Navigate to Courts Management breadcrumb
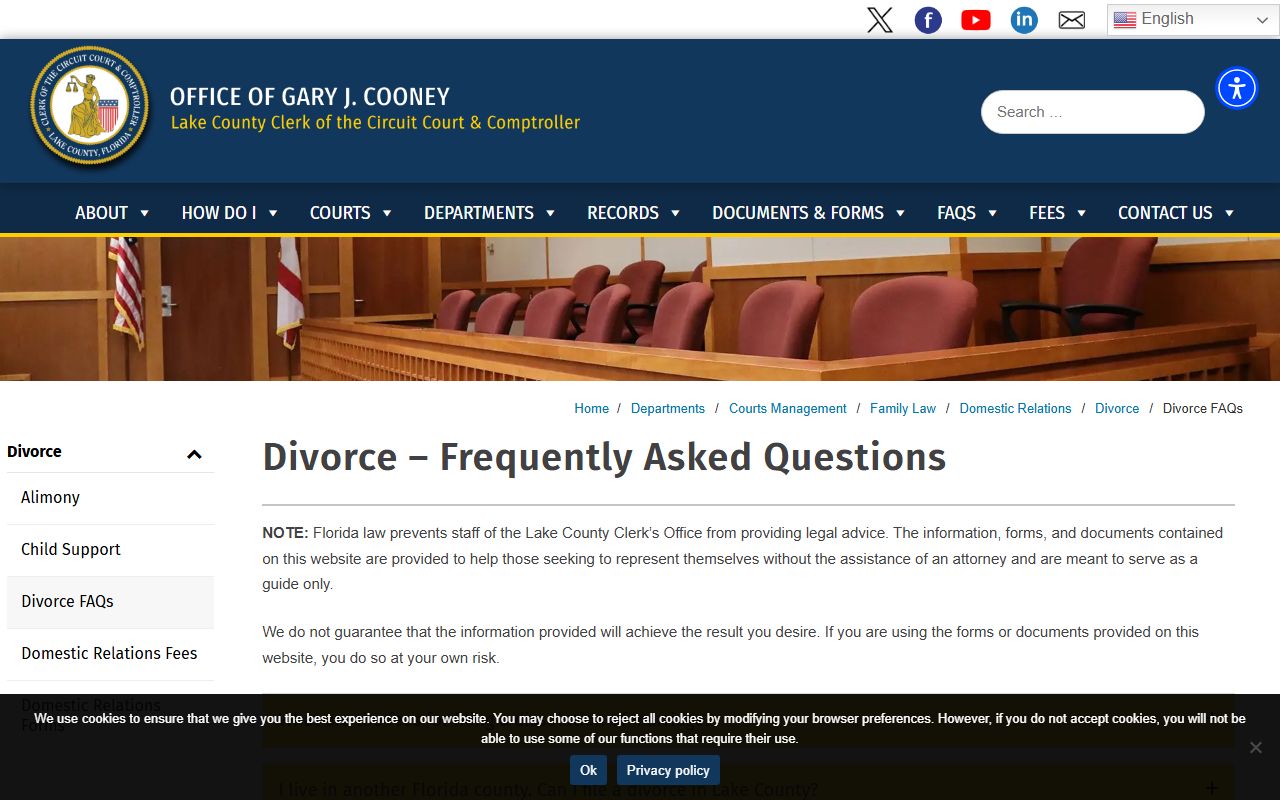Viewport: 1280px width, 800px height. [x=788, y=408]
